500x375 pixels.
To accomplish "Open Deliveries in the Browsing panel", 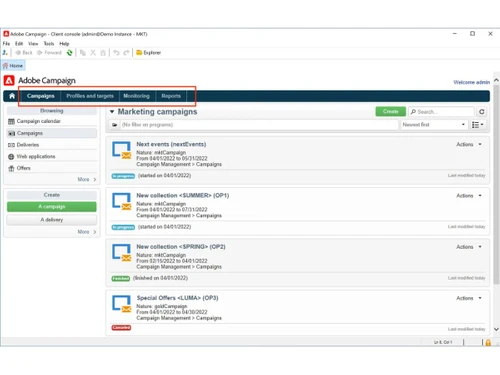I will coord(52,145).
